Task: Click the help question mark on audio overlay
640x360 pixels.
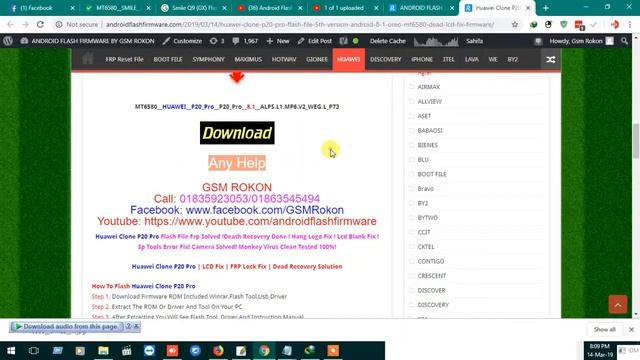Action: click(x=128, y=326)
